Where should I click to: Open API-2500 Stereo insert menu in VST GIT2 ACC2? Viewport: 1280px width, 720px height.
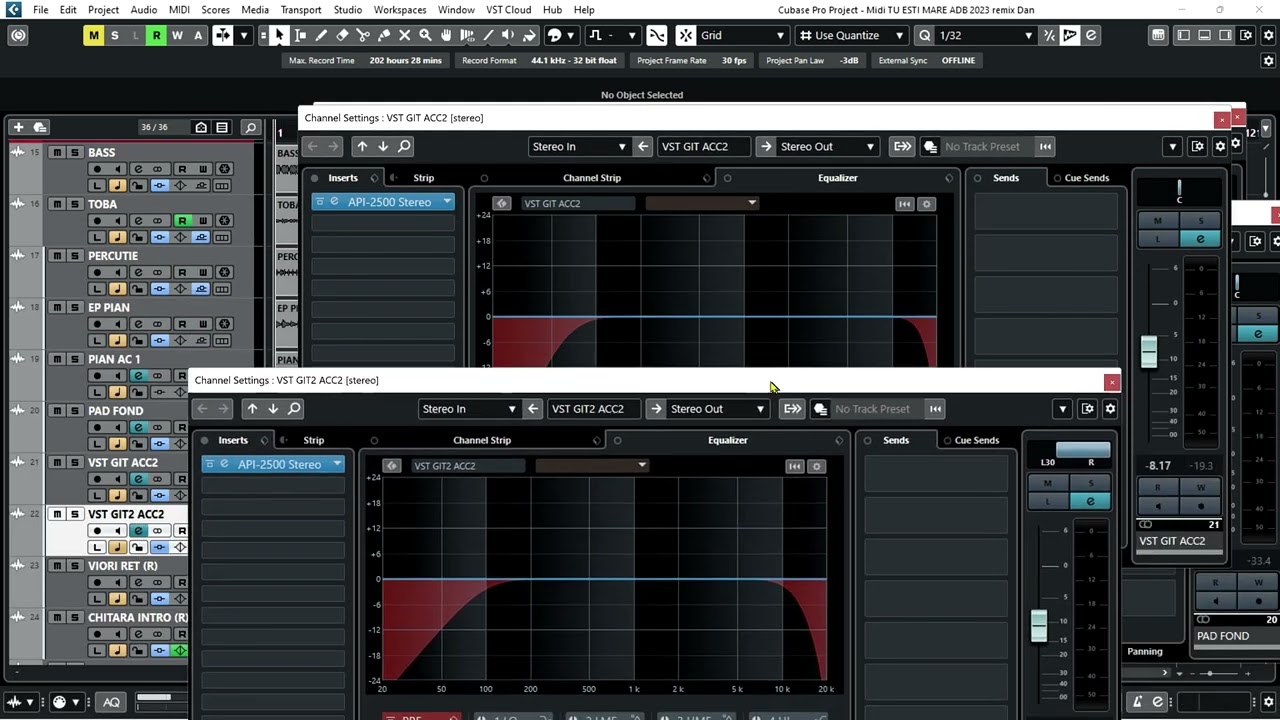coord(337,464)
